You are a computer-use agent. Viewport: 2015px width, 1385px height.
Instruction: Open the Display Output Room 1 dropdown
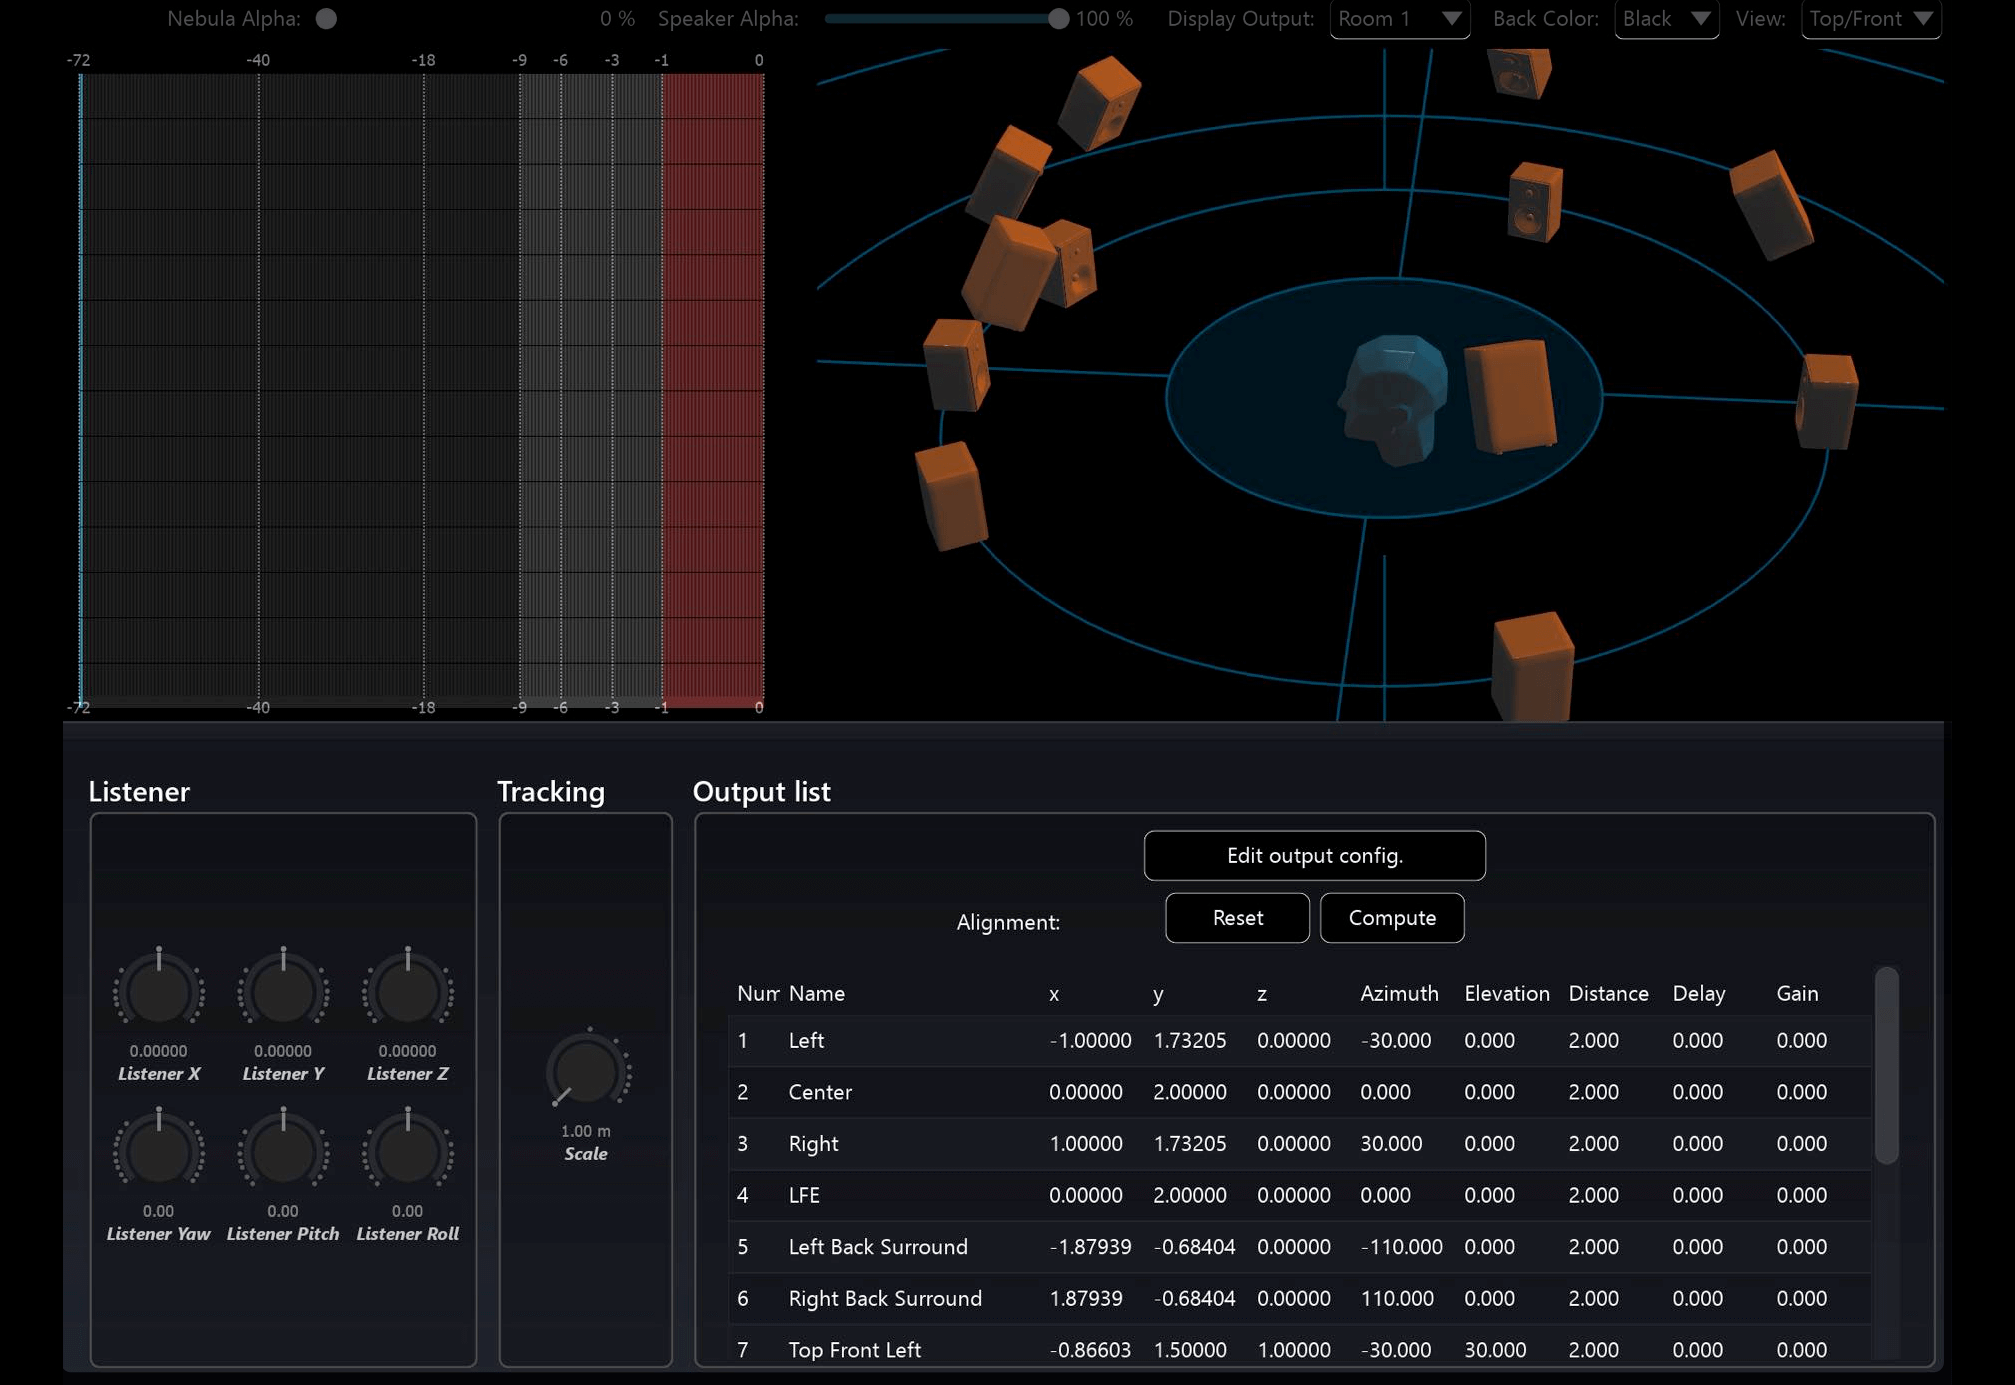(1399, 19)
